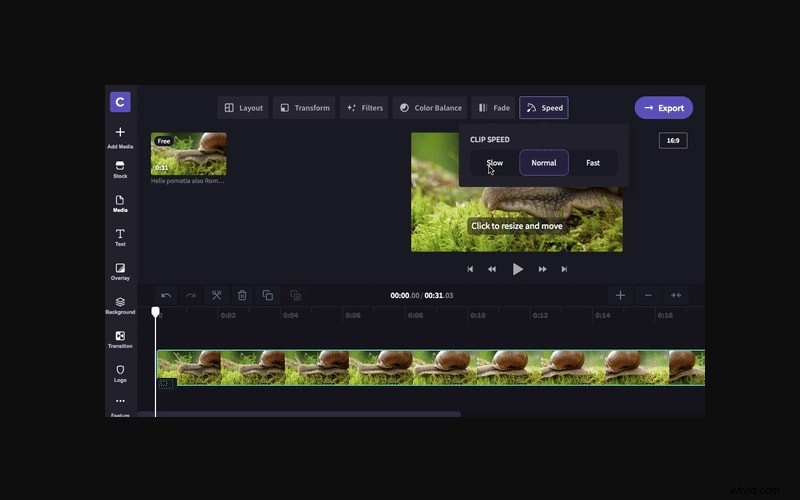Open the Logo sidebar item
The width and height of the screenshot is (800, 500).
coord(120,373)
